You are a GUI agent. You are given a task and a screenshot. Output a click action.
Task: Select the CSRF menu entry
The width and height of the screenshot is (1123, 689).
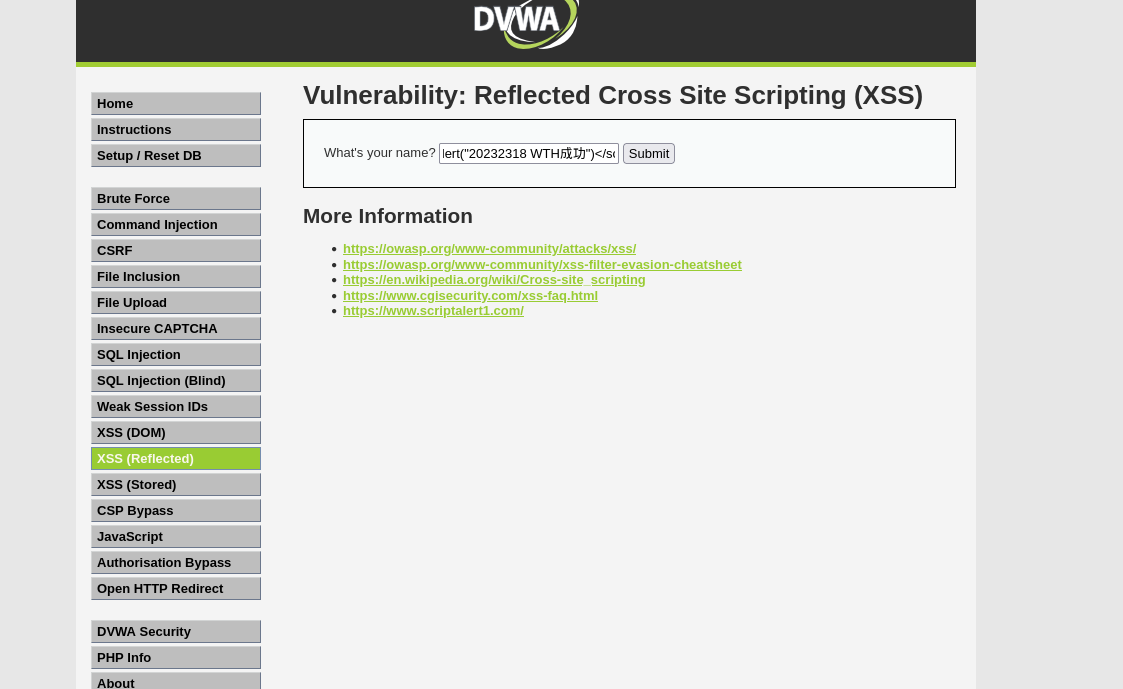click(175, 251)
